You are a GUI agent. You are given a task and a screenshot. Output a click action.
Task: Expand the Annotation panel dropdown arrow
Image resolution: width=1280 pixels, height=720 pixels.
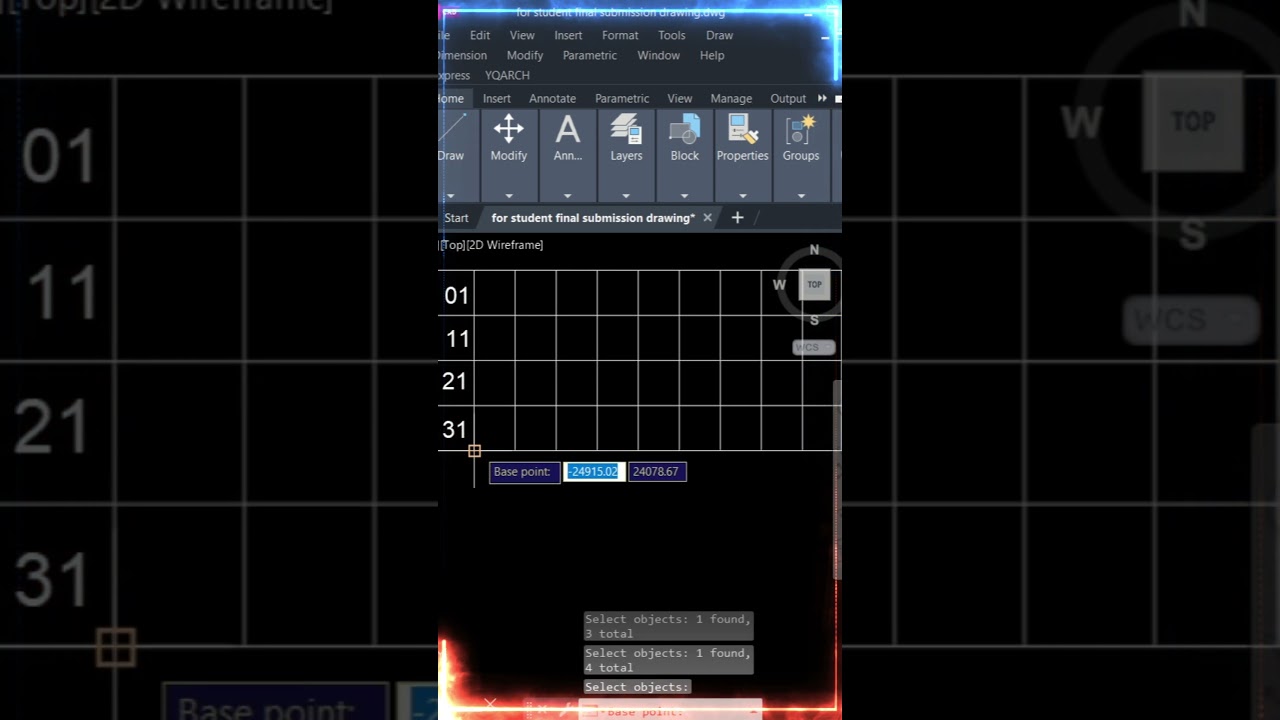click(x=568, y=196)
